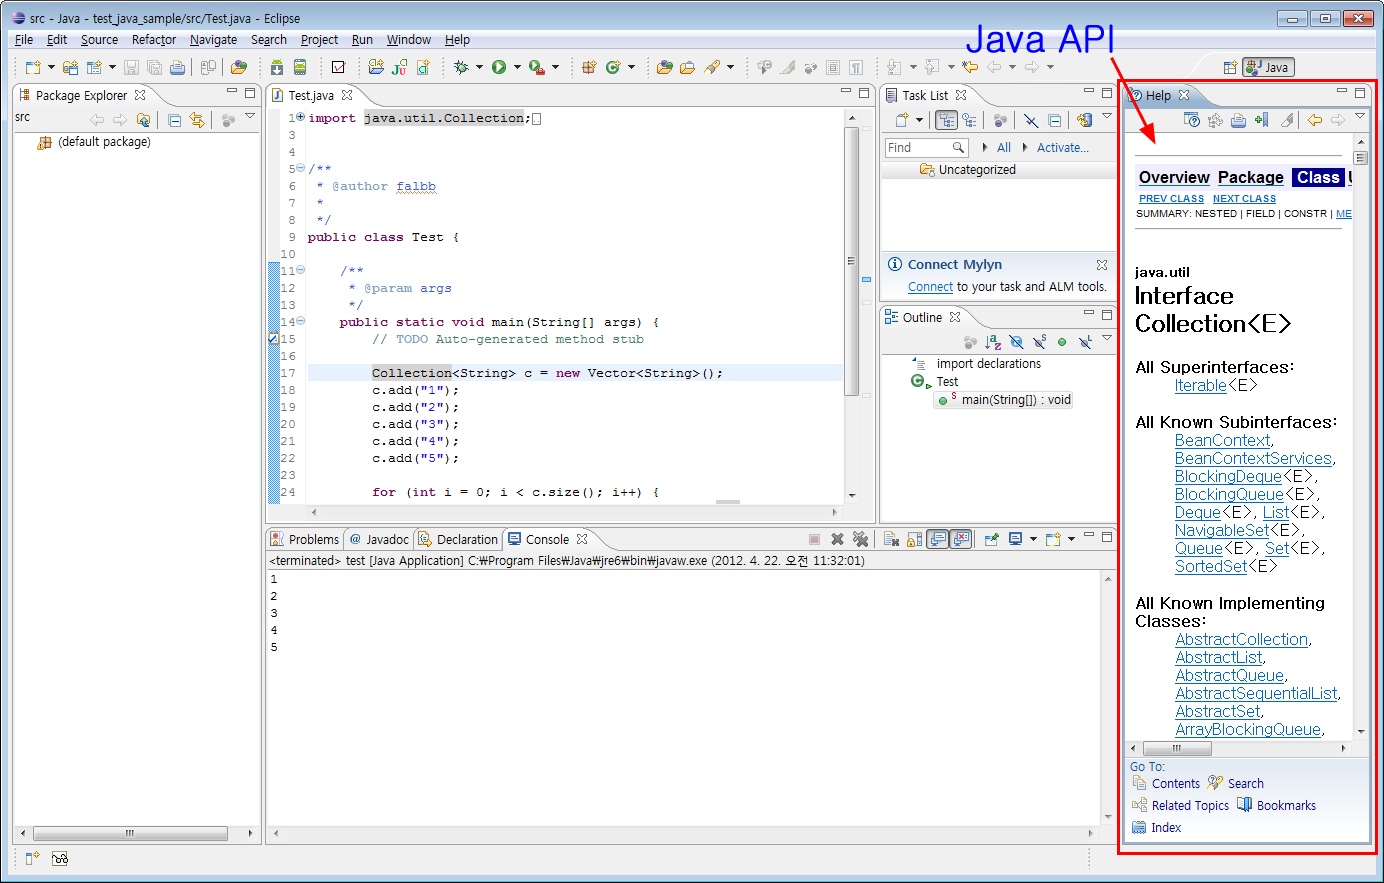The width and height of the screenshot is (1384, 883).
Task: Collapse All in Package Explorer
Action: pos(174,120)
